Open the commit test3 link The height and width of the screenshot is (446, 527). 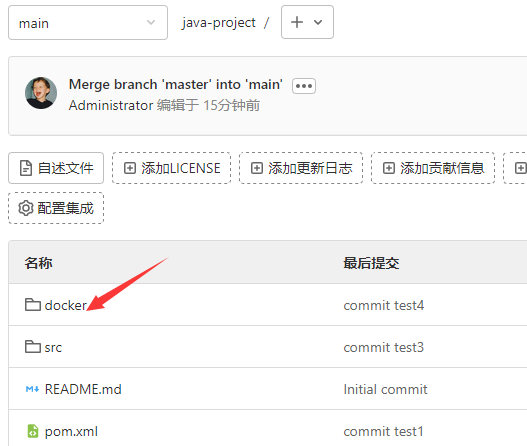[383, 347]
